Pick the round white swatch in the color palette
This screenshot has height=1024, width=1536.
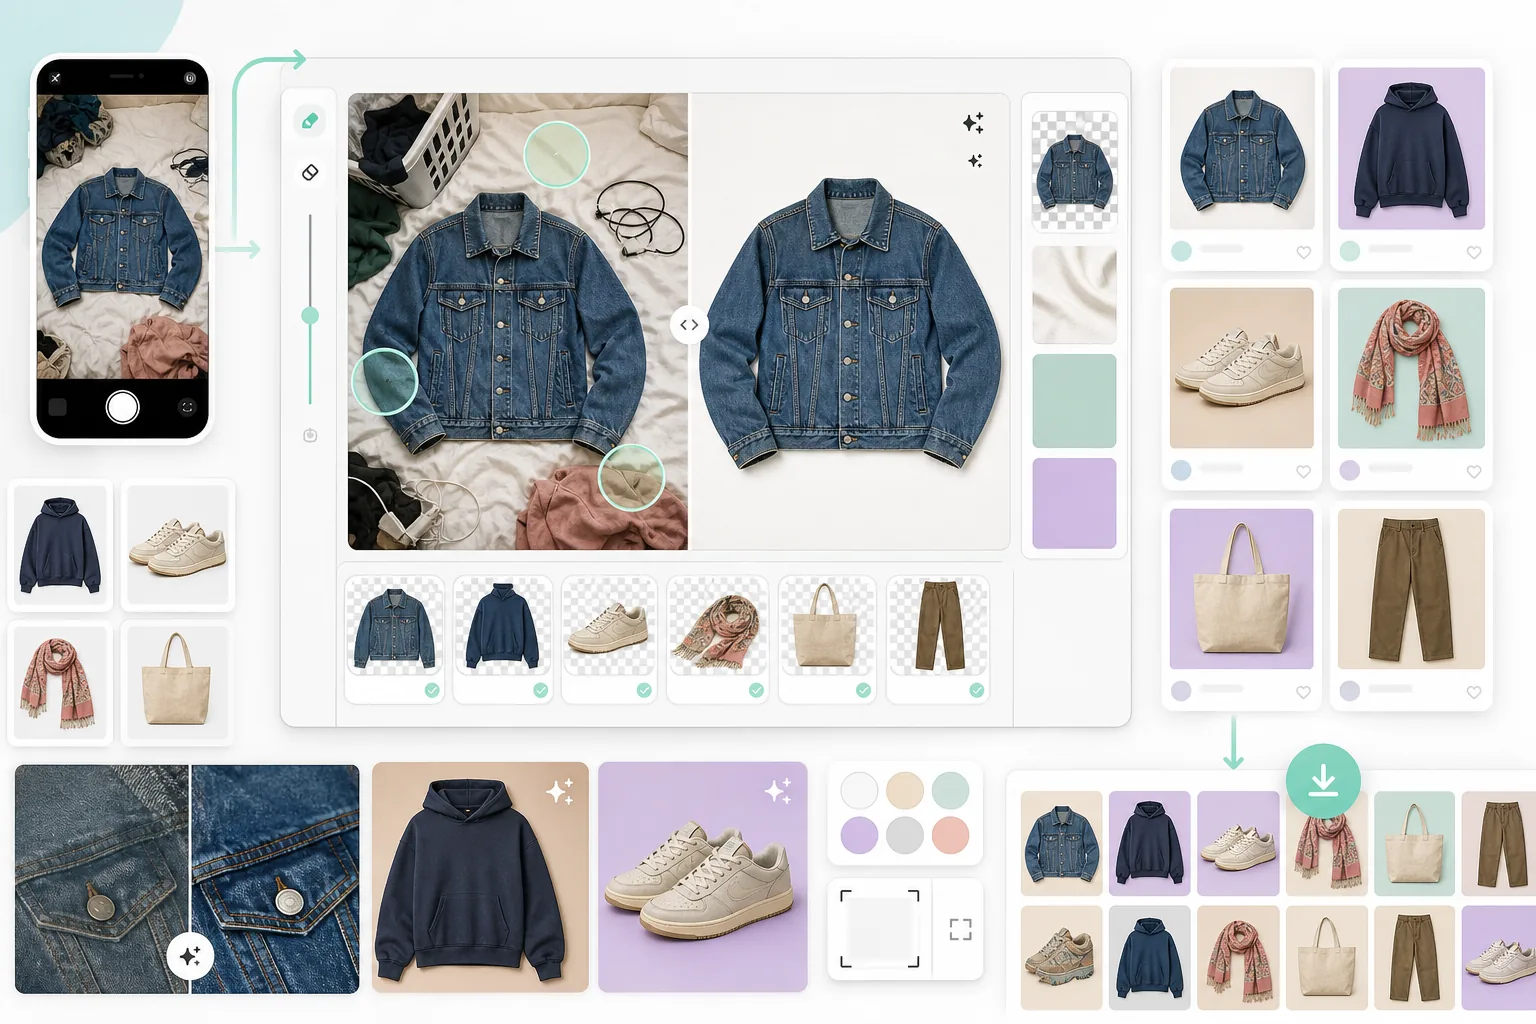point(859,790)
